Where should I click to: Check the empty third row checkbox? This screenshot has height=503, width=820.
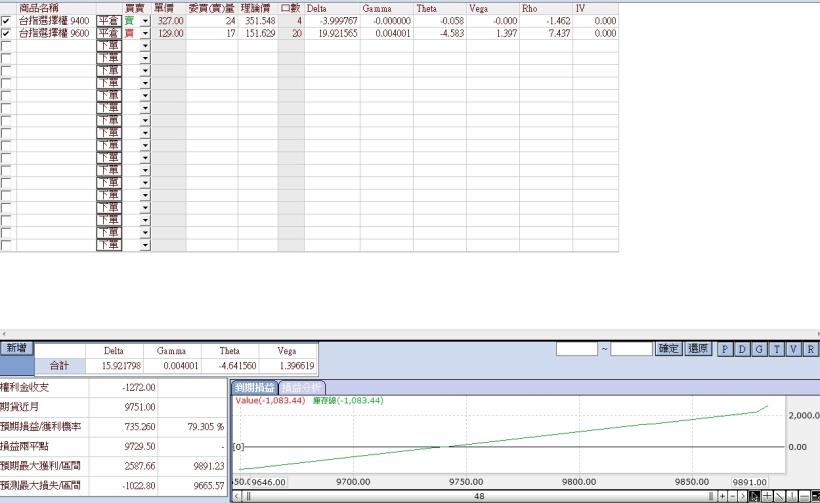click(x=7, y=46)
